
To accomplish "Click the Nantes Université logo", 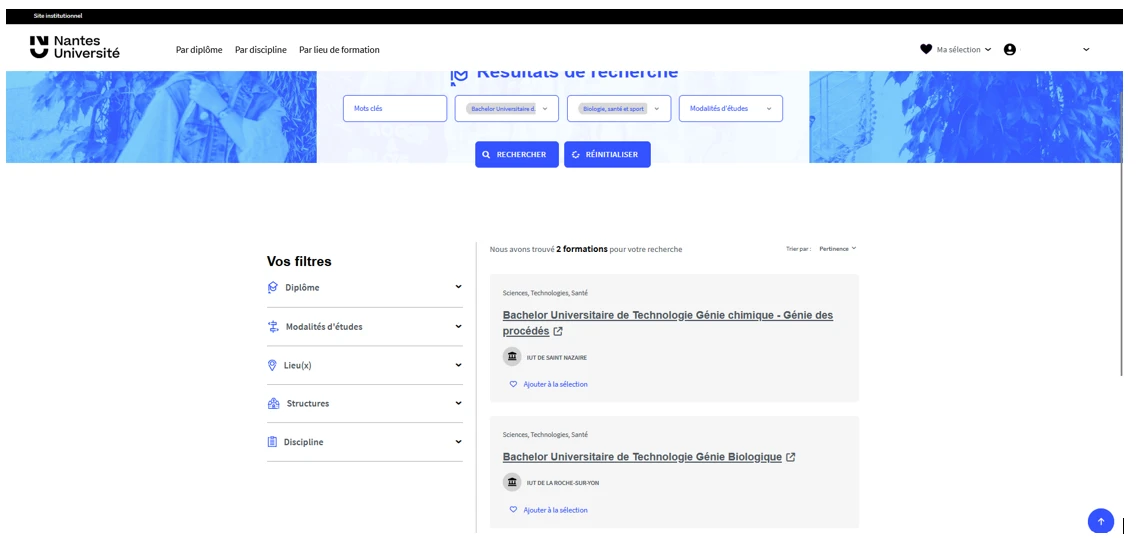I will click(74, 47).
